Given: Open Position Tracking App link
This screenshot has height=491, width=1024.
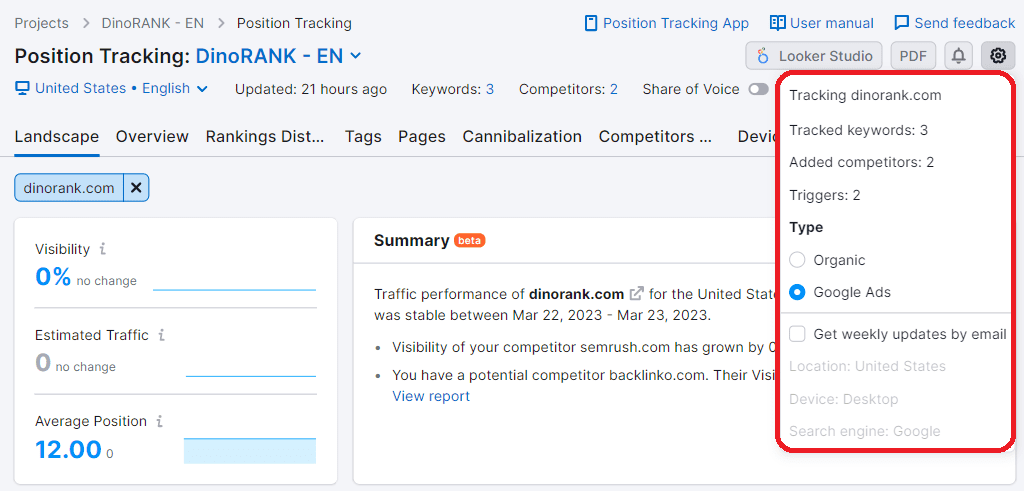Looking at the screenshot, I should pyautogui.click(x=667, y=24).
